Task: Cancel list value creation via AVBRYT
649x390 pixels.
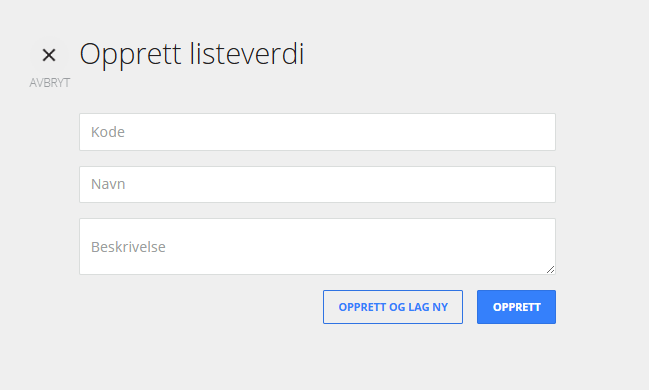Action: click(50, 83)
